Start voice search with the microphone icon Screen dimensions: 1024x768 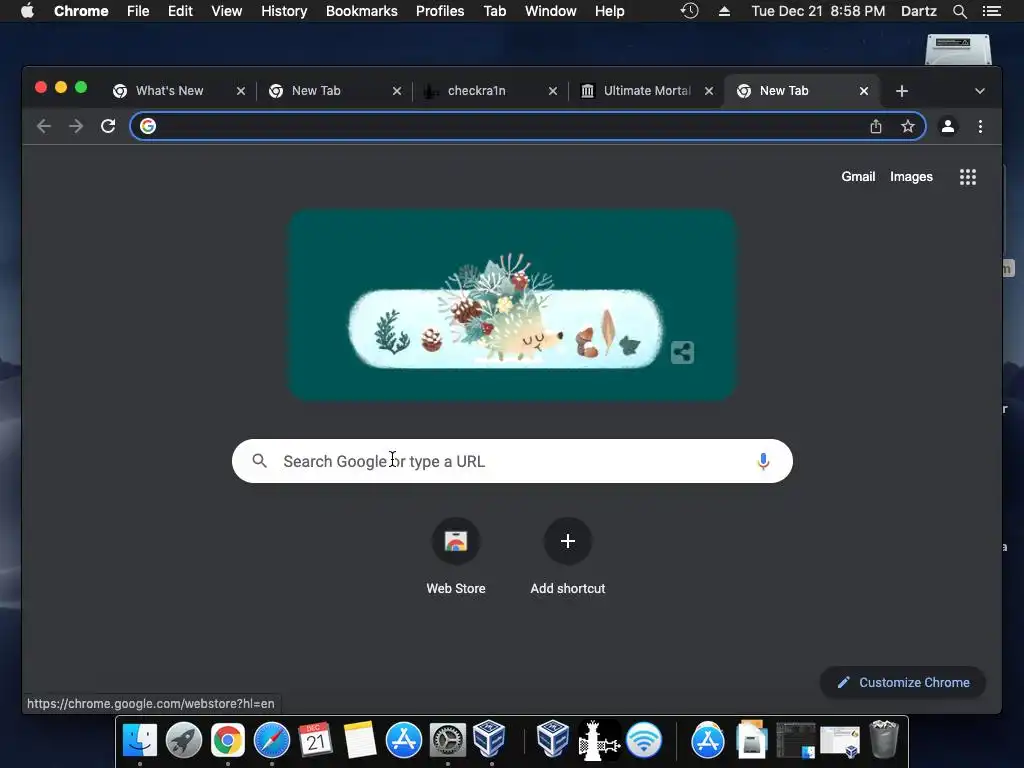pyautogui.click(x=763, y=461)
